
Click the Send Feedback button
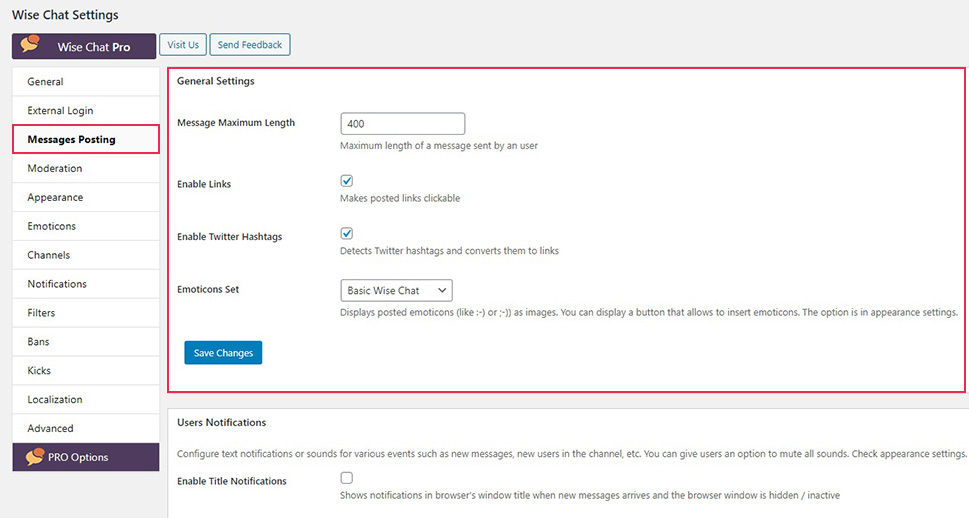pyautogui.click(x=250, y=45)
